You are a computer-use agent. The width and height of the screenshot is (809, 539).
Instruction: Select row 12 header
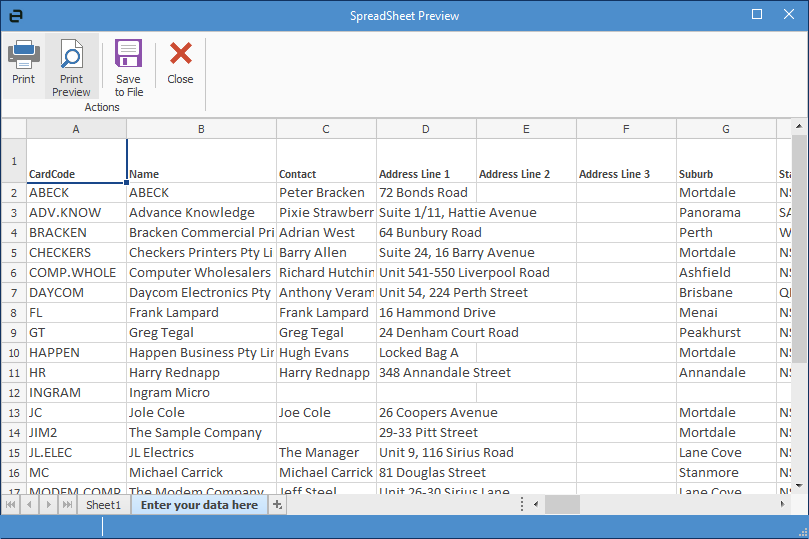click(x=14, y=393)
